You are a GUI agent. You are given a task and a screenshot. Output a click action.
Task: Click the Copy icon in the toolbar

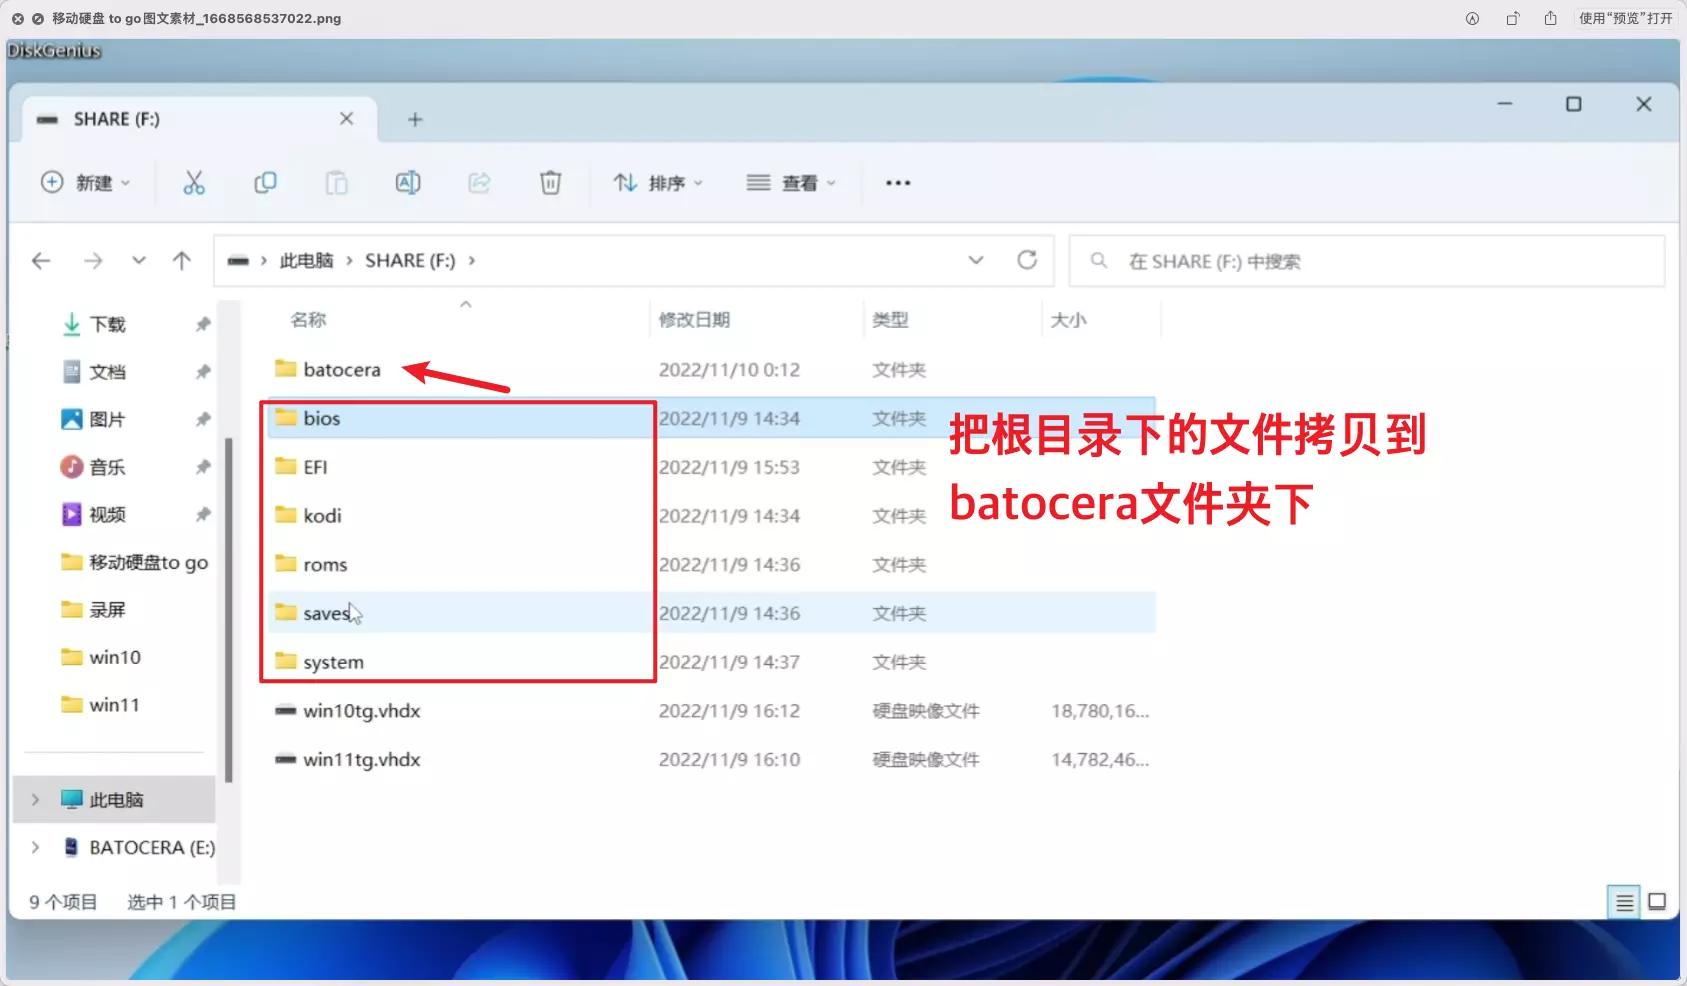266,182
